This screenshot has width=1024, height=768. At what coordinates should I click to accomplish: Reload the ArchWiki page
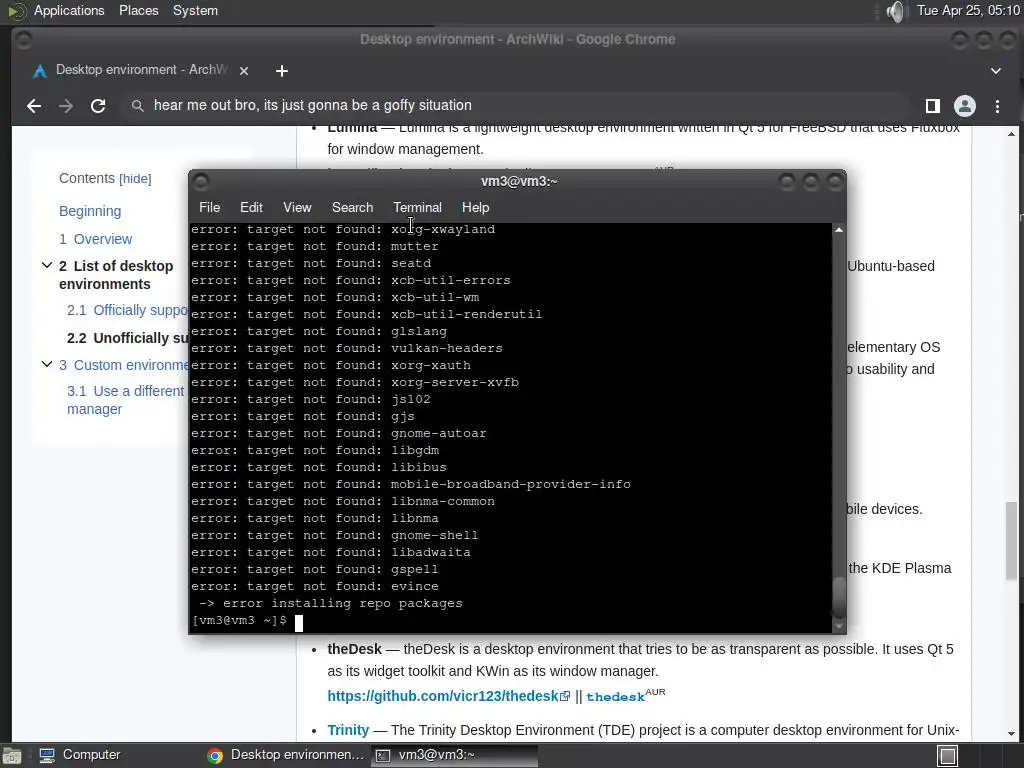point(98,106)
